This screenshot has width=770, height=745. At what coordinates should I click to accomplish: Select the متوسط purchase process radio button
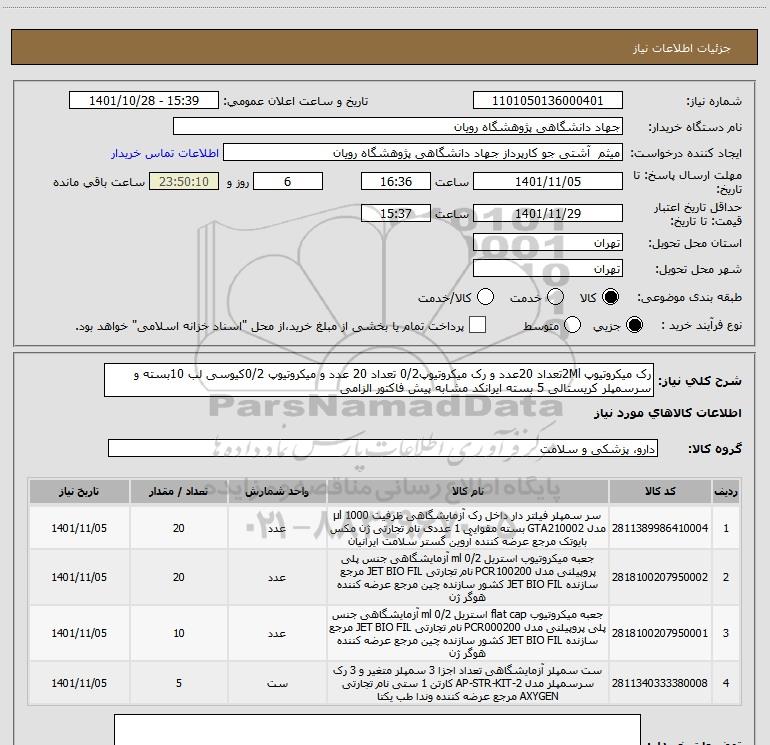click(573, 325)
